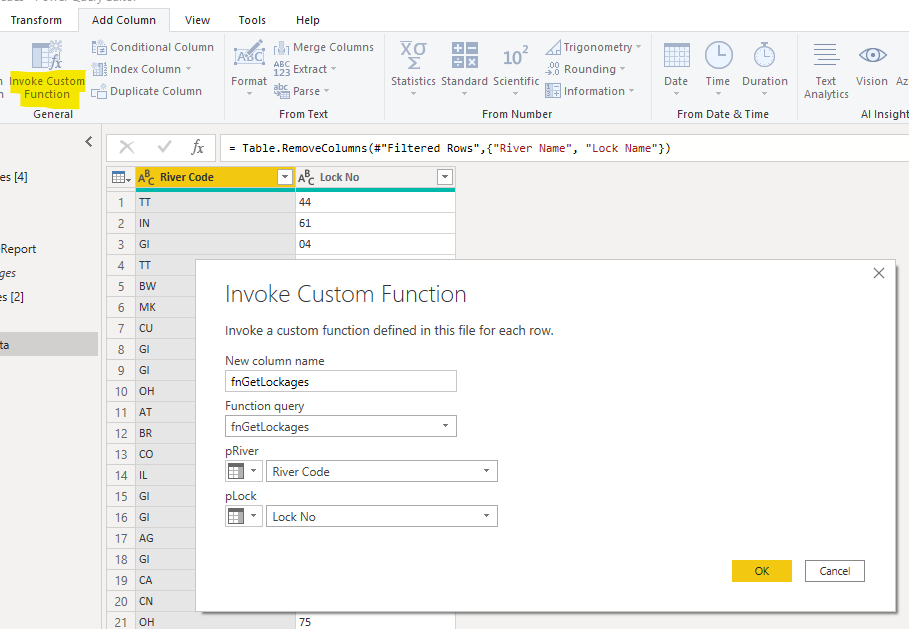Cancel the Invoke Custom Function dialog
909x629 pixels.
click(834, 571)
